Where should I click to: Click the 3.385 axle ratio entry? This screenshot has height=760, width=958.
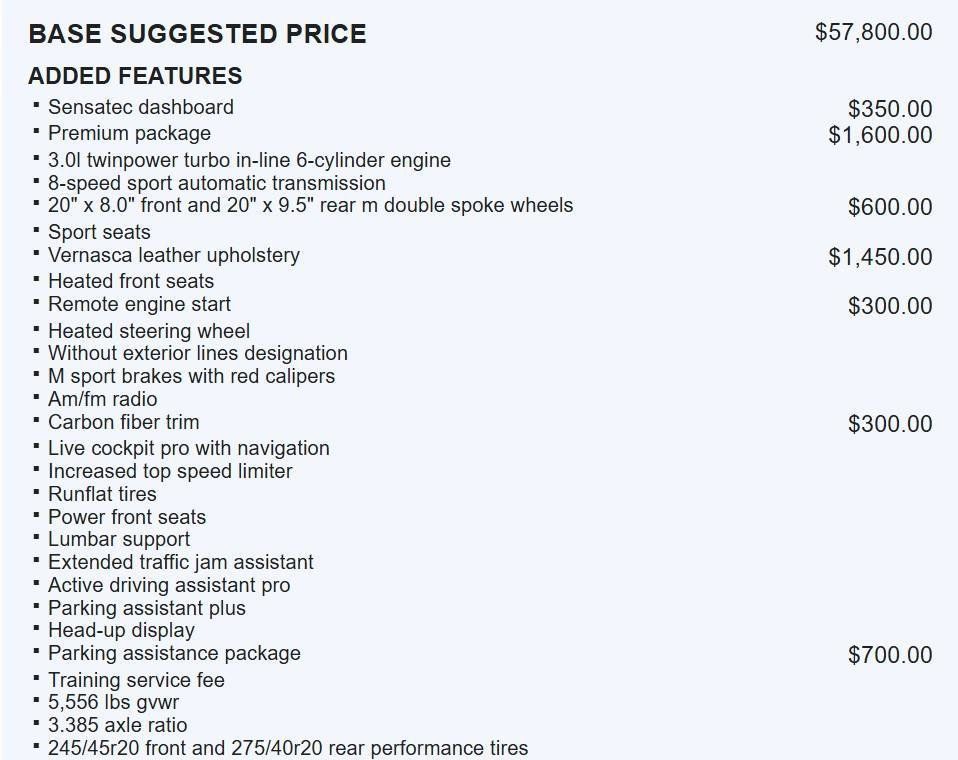pos(117,725)
